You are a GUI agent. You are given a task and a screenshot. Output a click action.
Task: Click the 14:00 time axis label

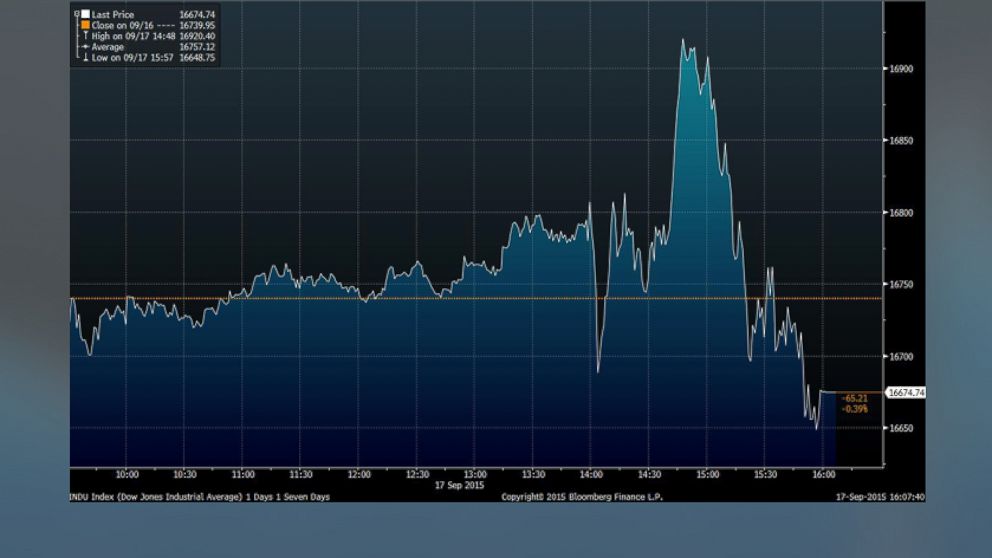[591, 474]
